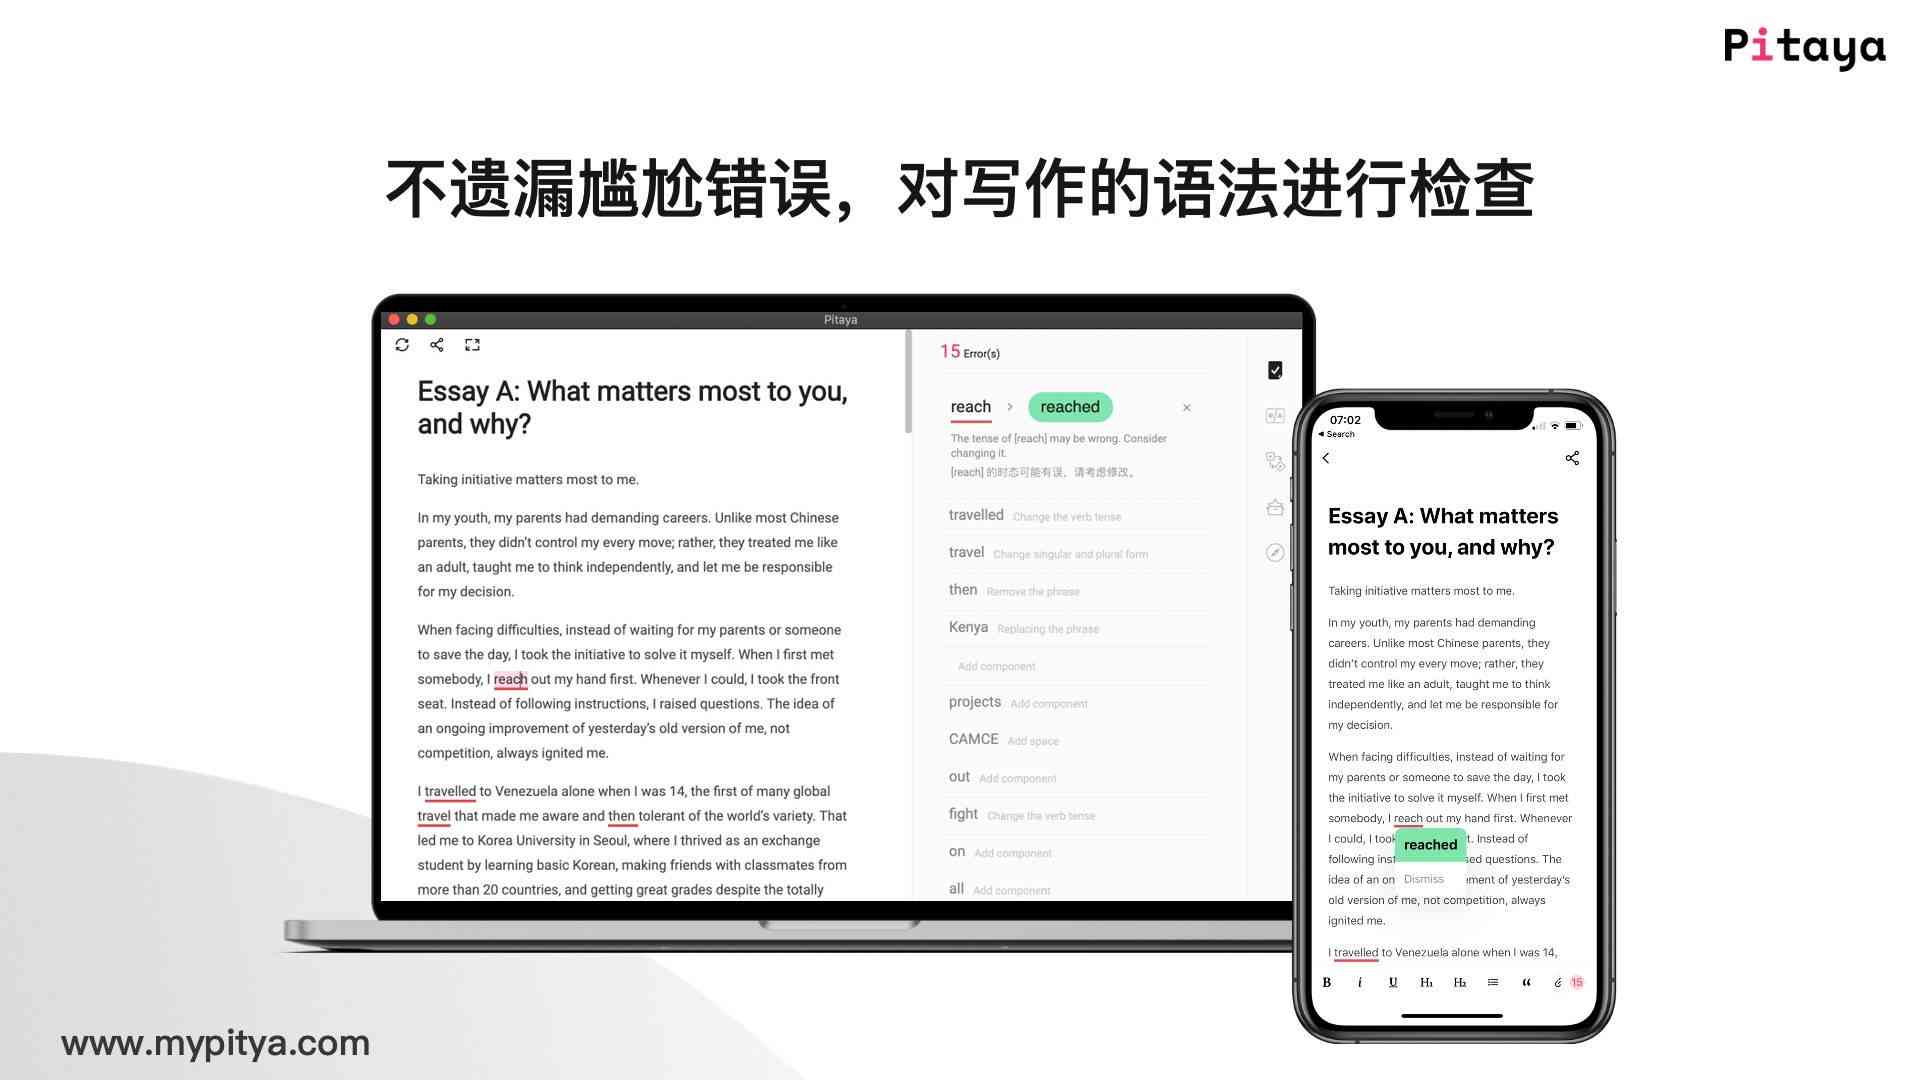Click the share icon on mobile screen
1920x1080 pixels.
tap(1572, 459)
